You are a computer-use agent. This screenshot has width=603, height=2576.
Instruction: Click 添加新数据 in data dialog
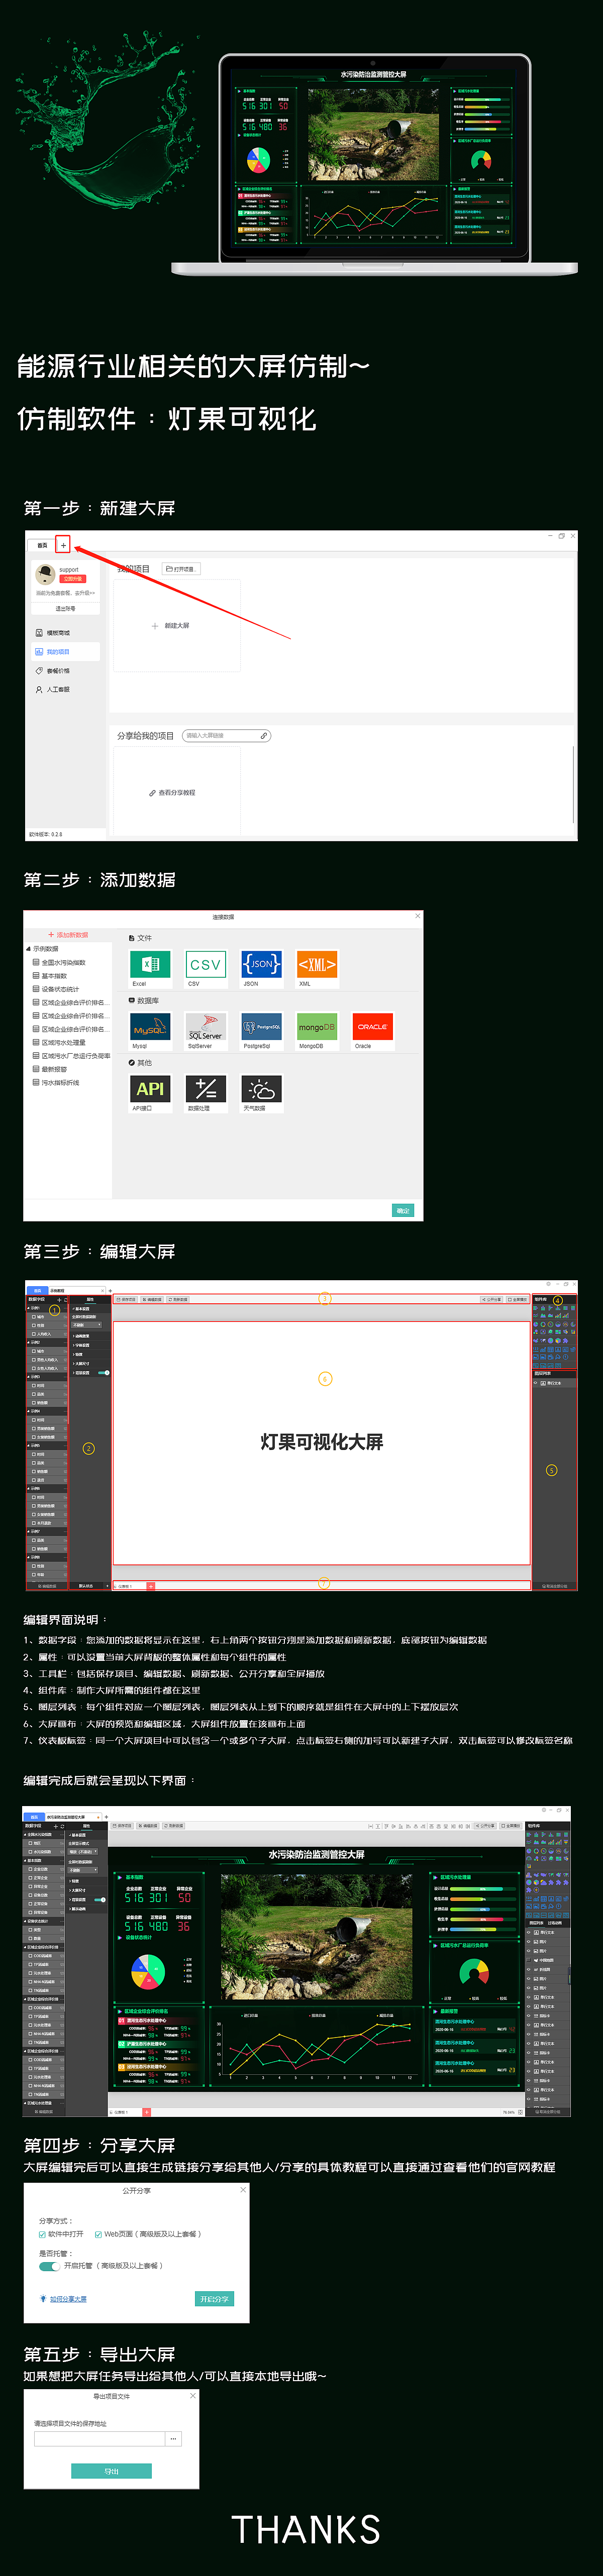(68, 935)
